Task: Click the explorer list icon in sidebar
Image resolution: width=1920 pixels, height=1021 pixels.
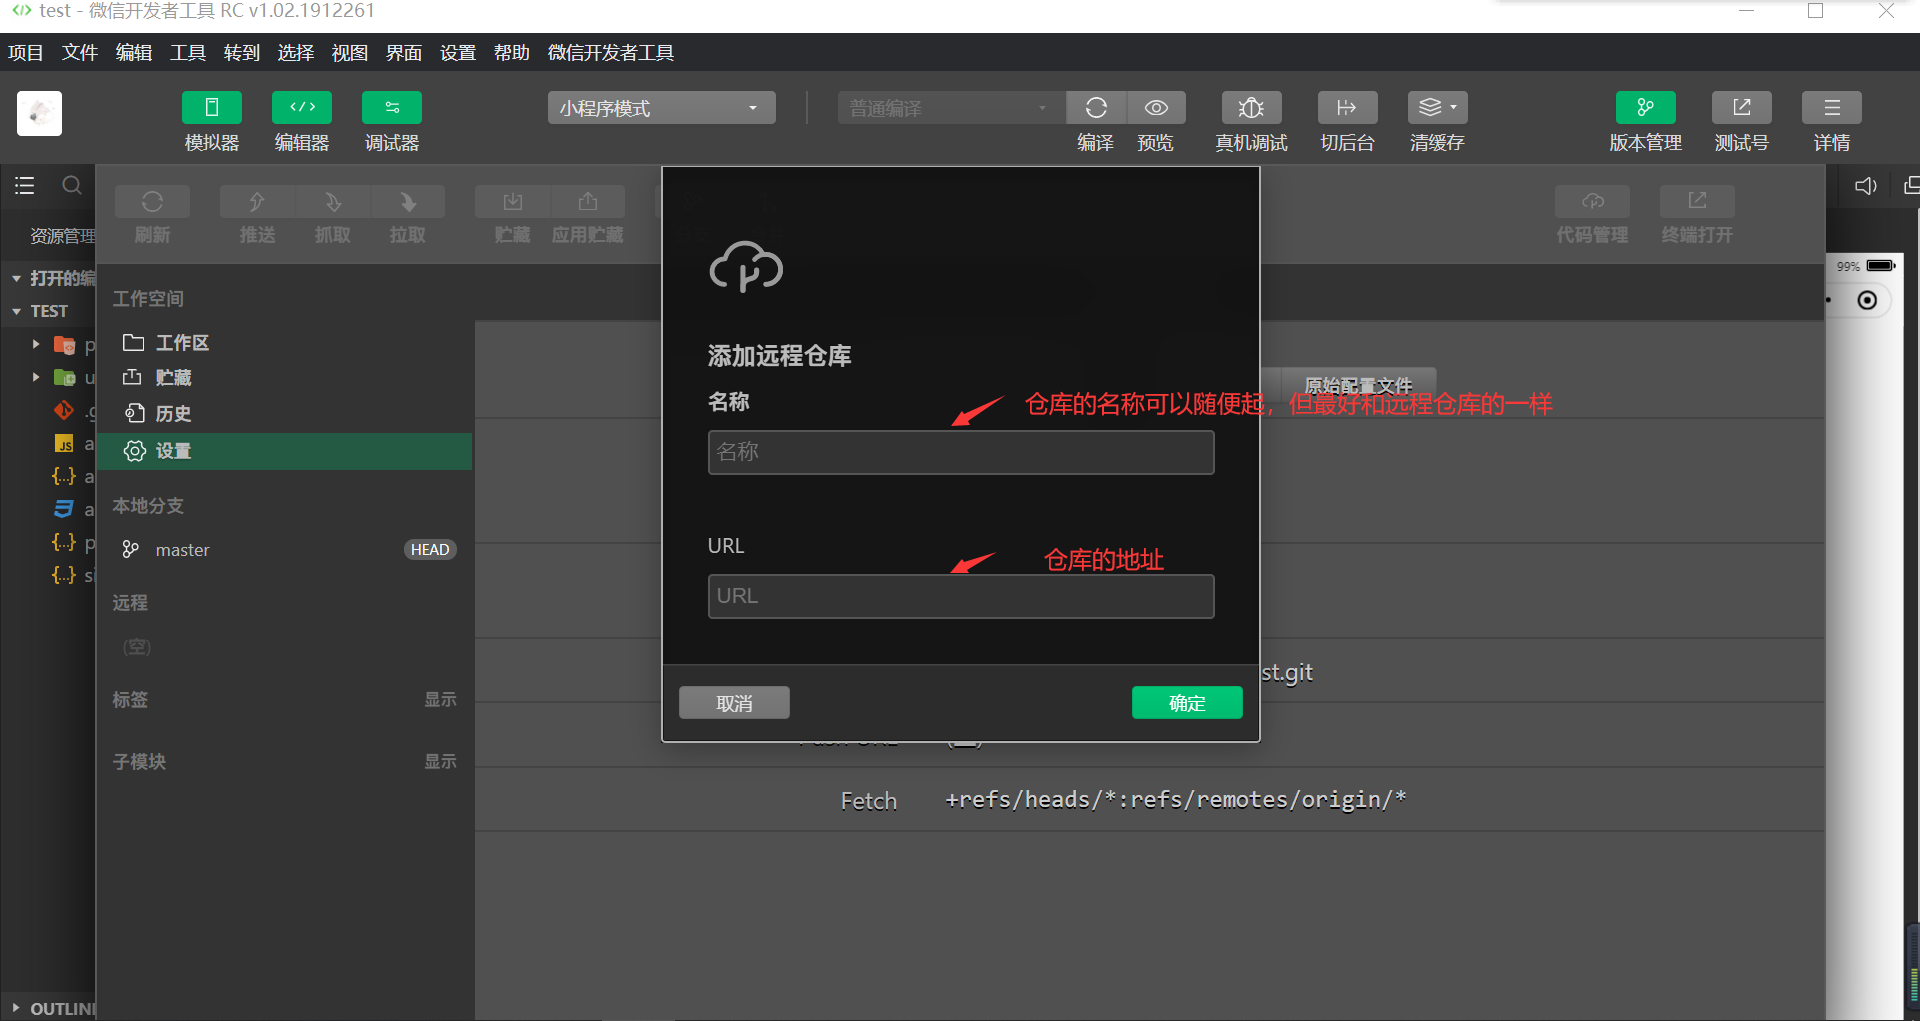Action: pyautogui.click(x=24, y=185)
